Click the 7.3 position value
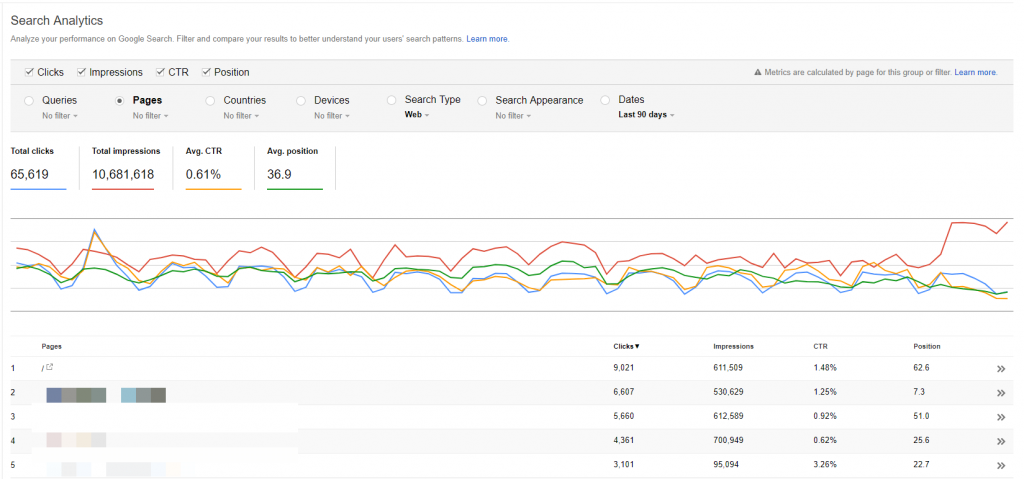This screenshot has height=479, width=1024. pos(919,392)
